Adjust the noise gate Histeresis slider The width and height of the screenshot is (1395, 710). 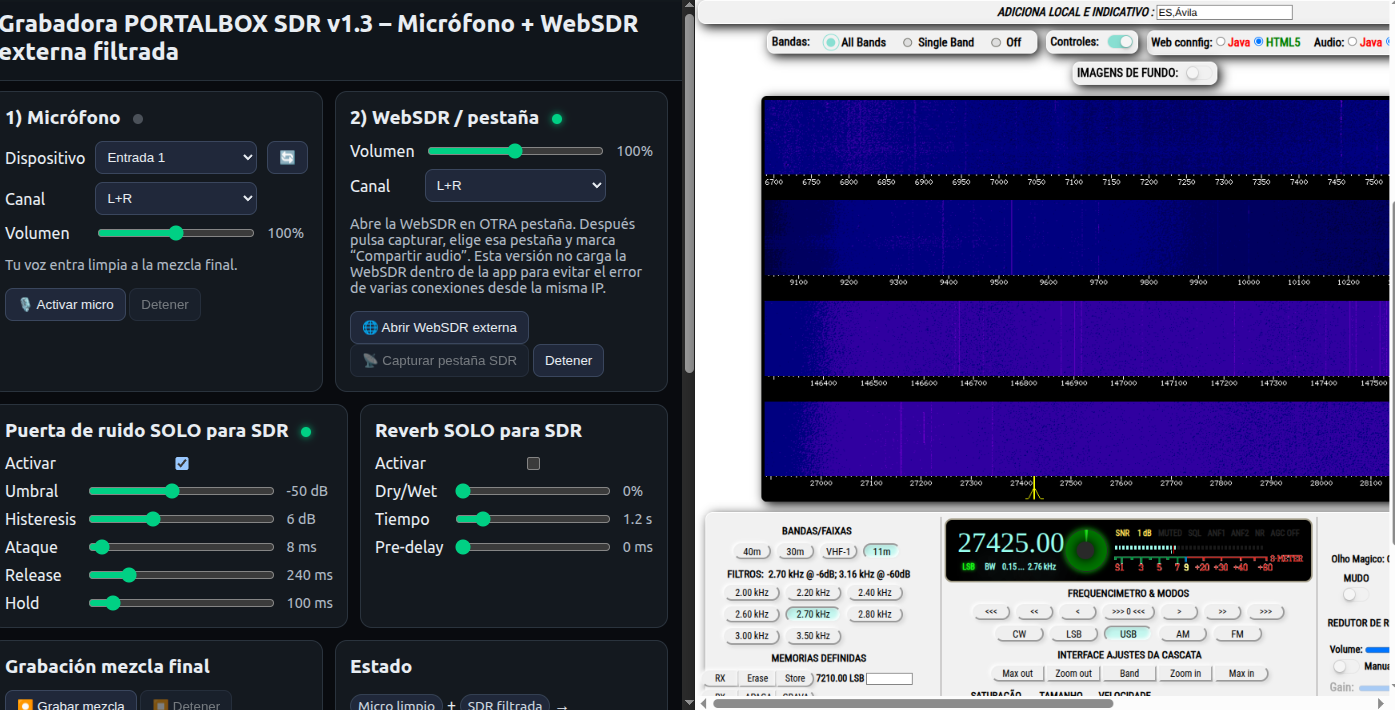181,519
